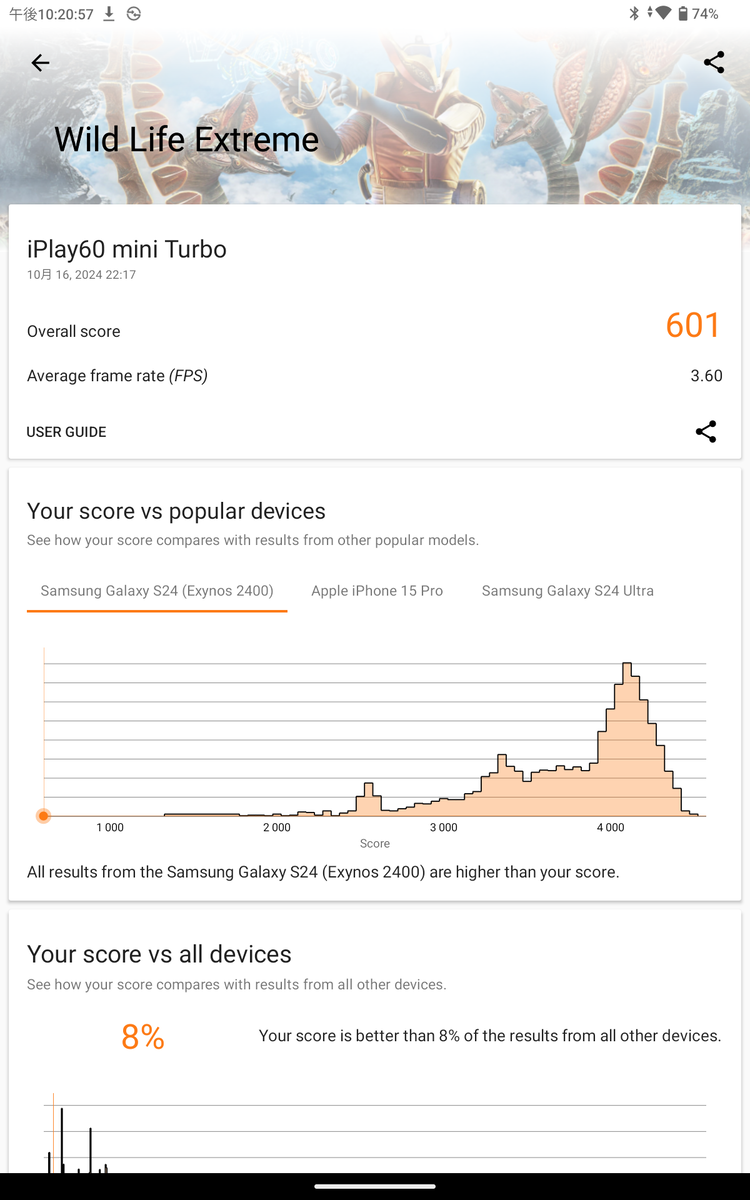Switch to the Samsung Galaxy S24 Ultra tab
Screen dimensions: 750x1200
pyautogui.click(x=568, y=591)
